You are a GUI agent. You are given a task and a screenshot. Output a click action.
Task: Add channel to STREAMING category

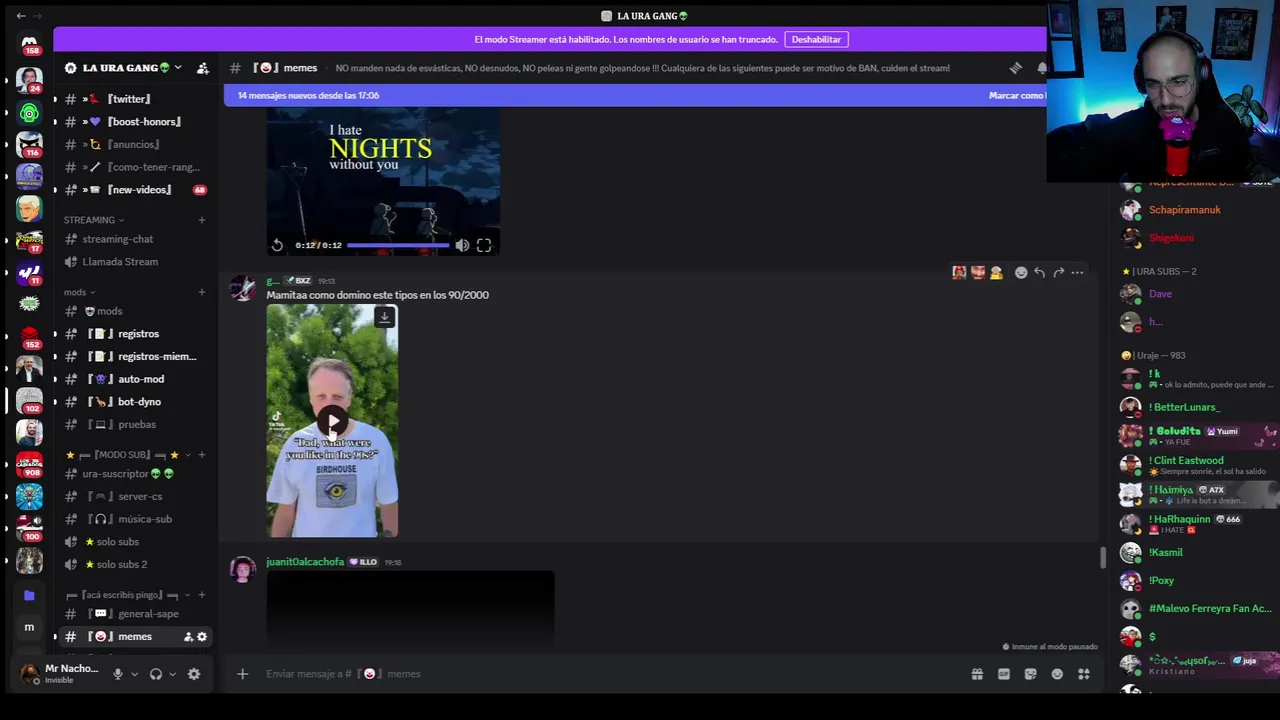[x=202, y=220]
